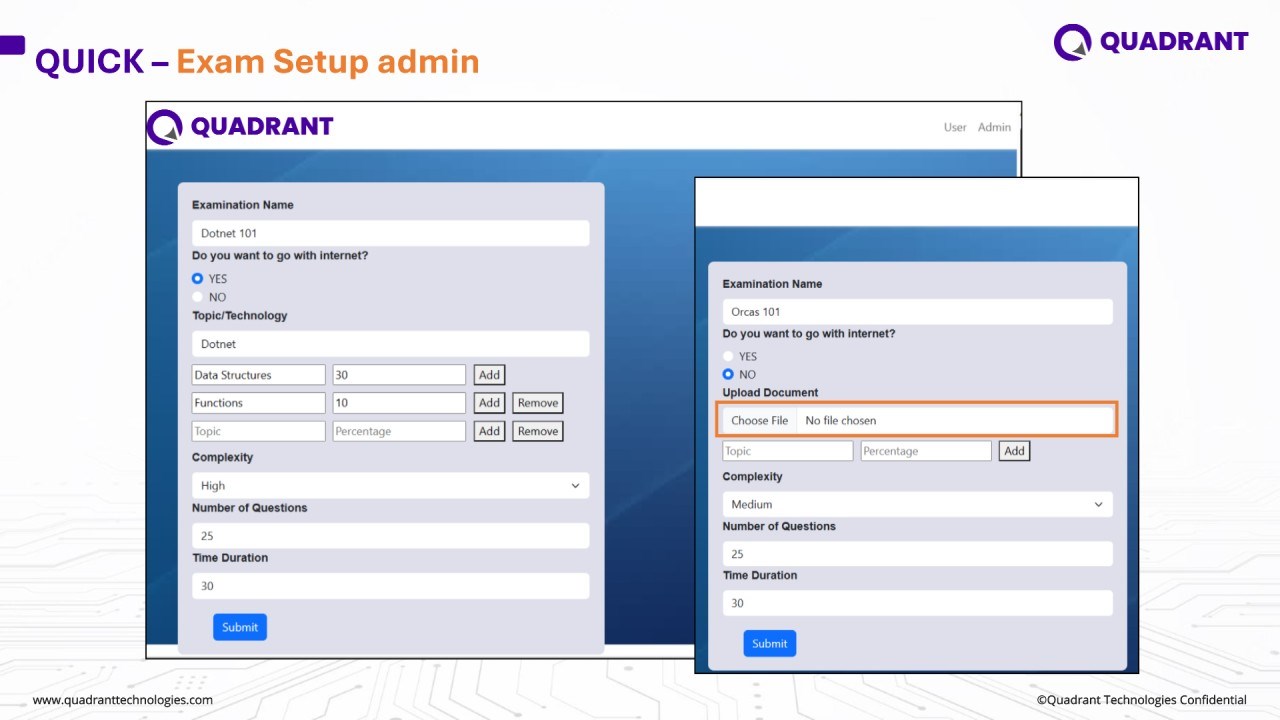
Task: Click percentage field containing 30
Action: pos(399,375)
